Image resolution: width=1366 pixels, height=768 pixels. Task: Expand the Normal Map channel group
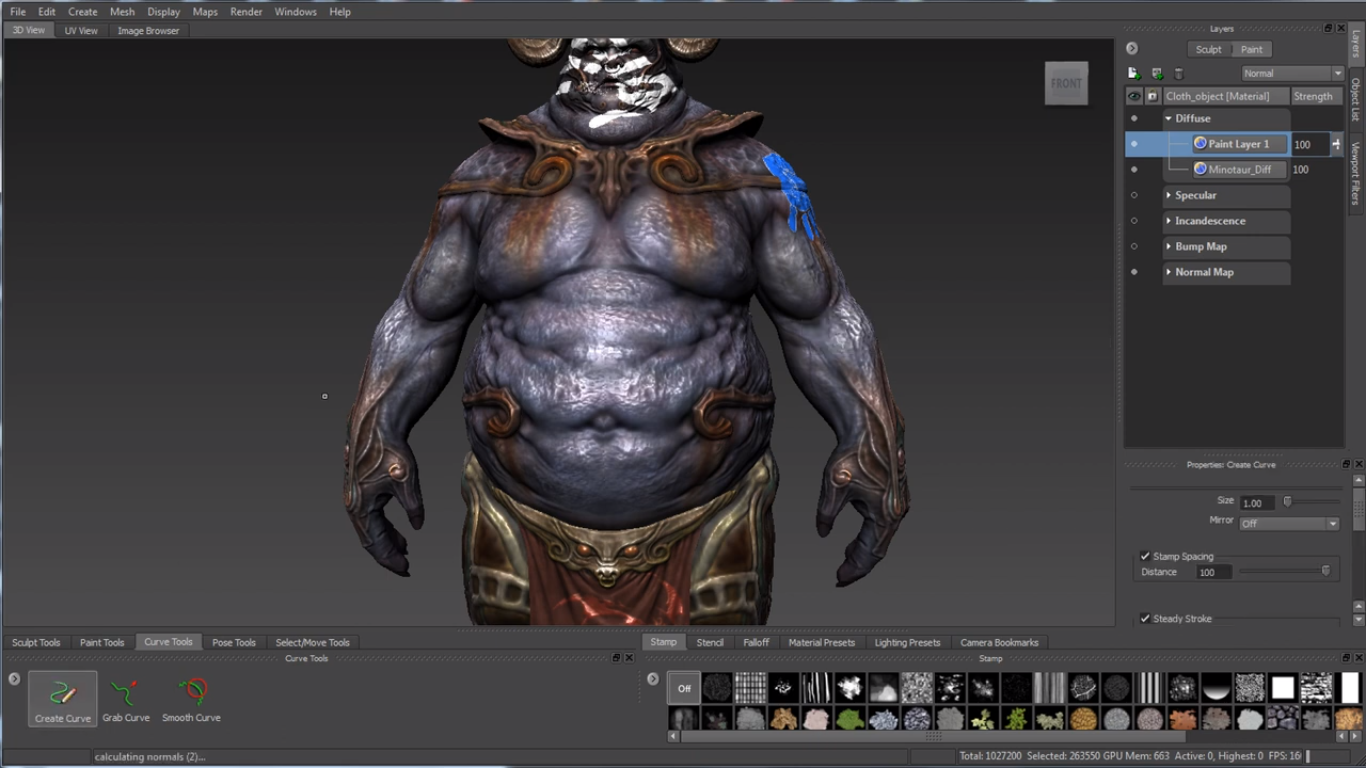click(x=1168, y=272)
